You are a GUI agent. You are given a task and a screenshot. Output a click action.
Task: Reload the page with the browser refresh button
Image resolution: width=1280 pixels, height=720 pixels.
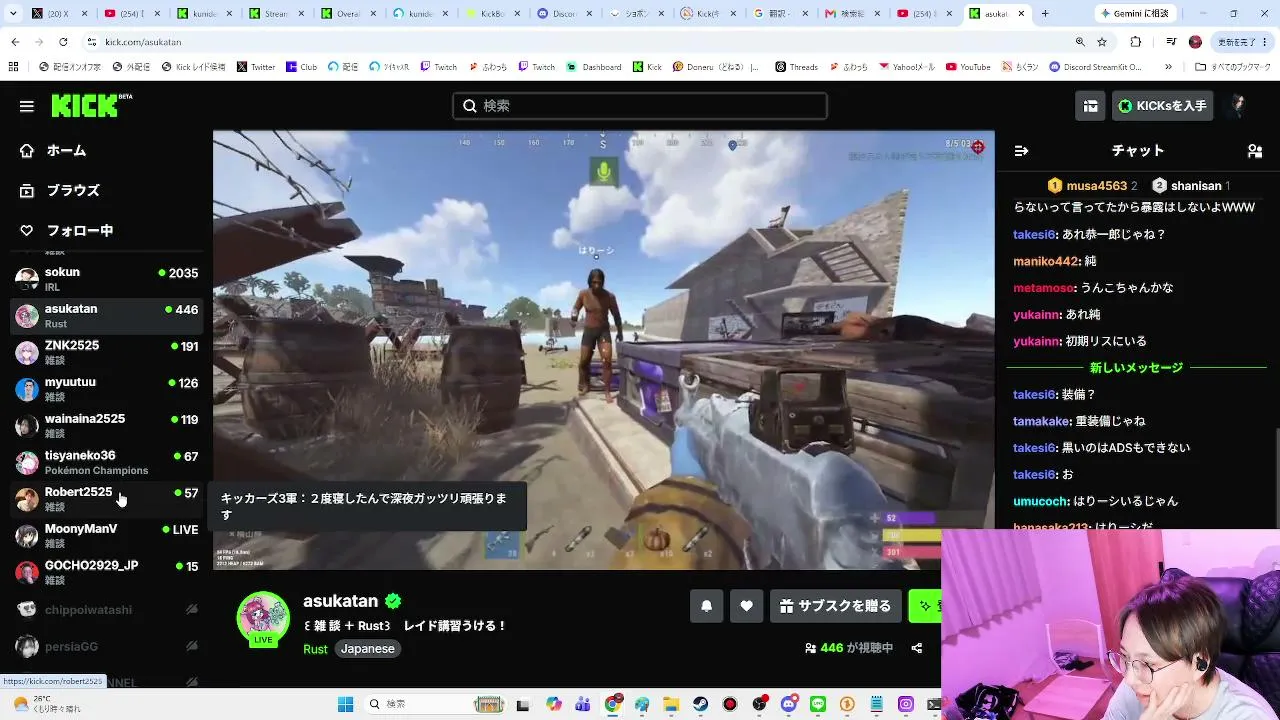pyautogui.click(x=63, y=42)
